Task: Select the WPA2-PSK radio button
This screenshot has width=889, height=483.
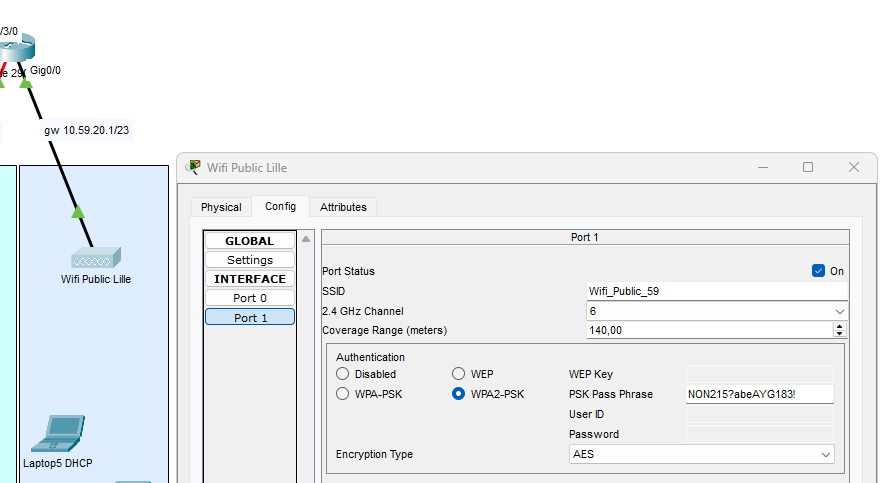Action: (x=459, y=394)
